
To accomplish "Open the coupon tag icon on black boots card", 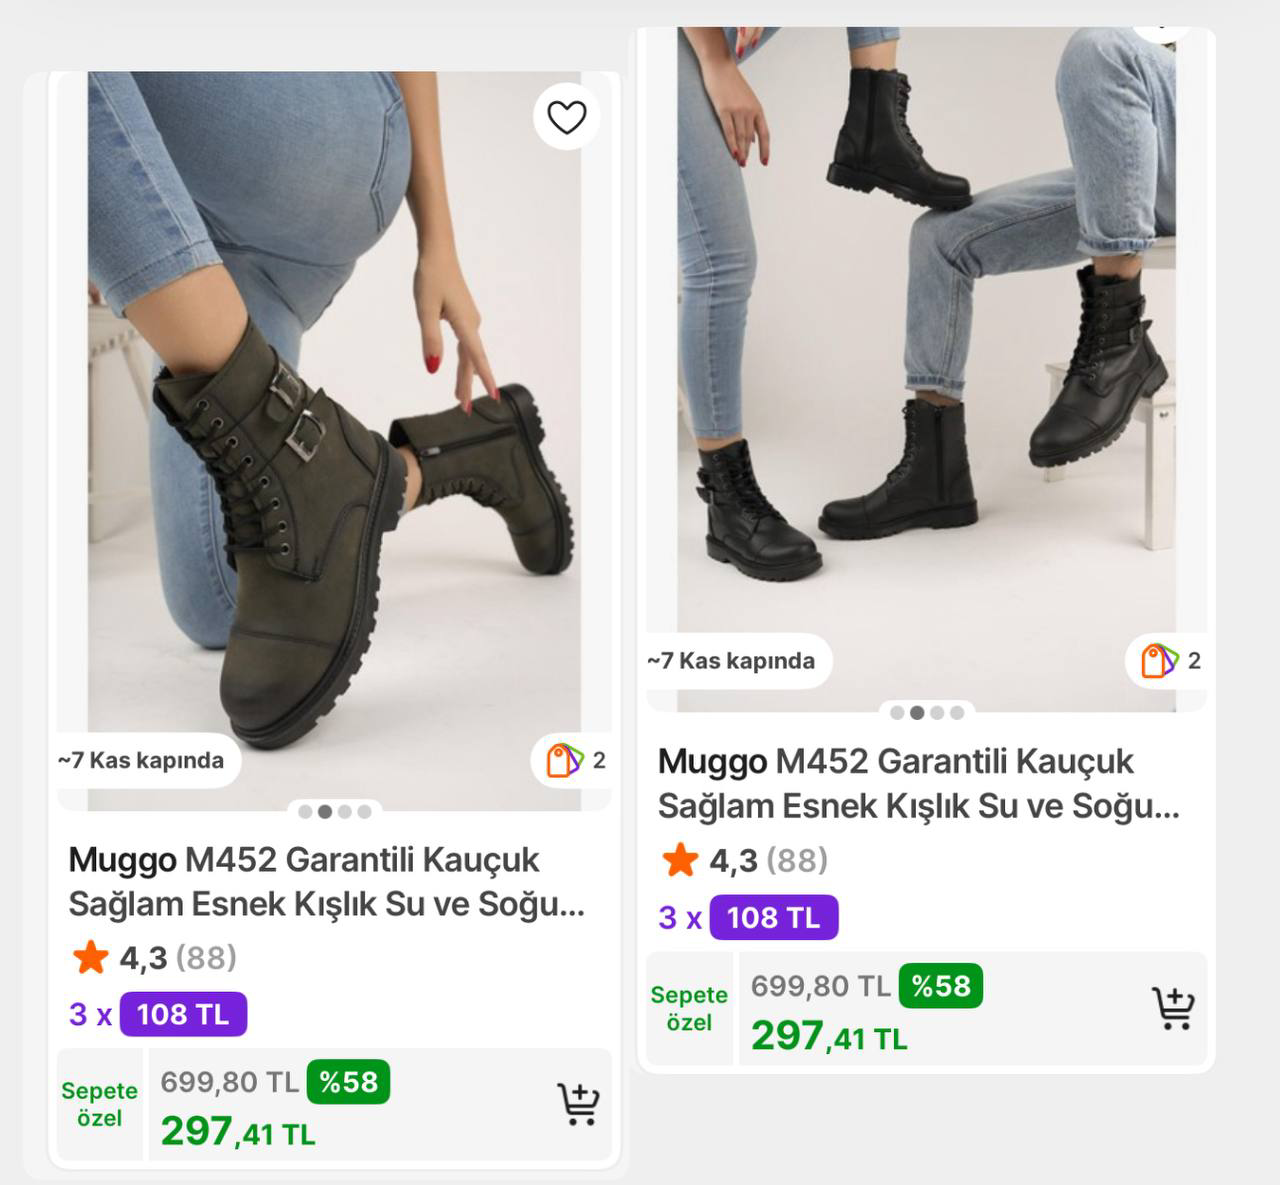I will click(x=1159, y=660).
